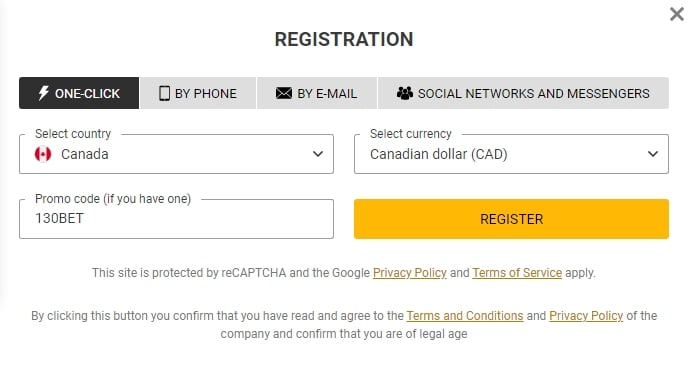This screenshot has height=377, width=692.
Task: Expand the country dropdown chevron
Action: (x=318, y=154)
